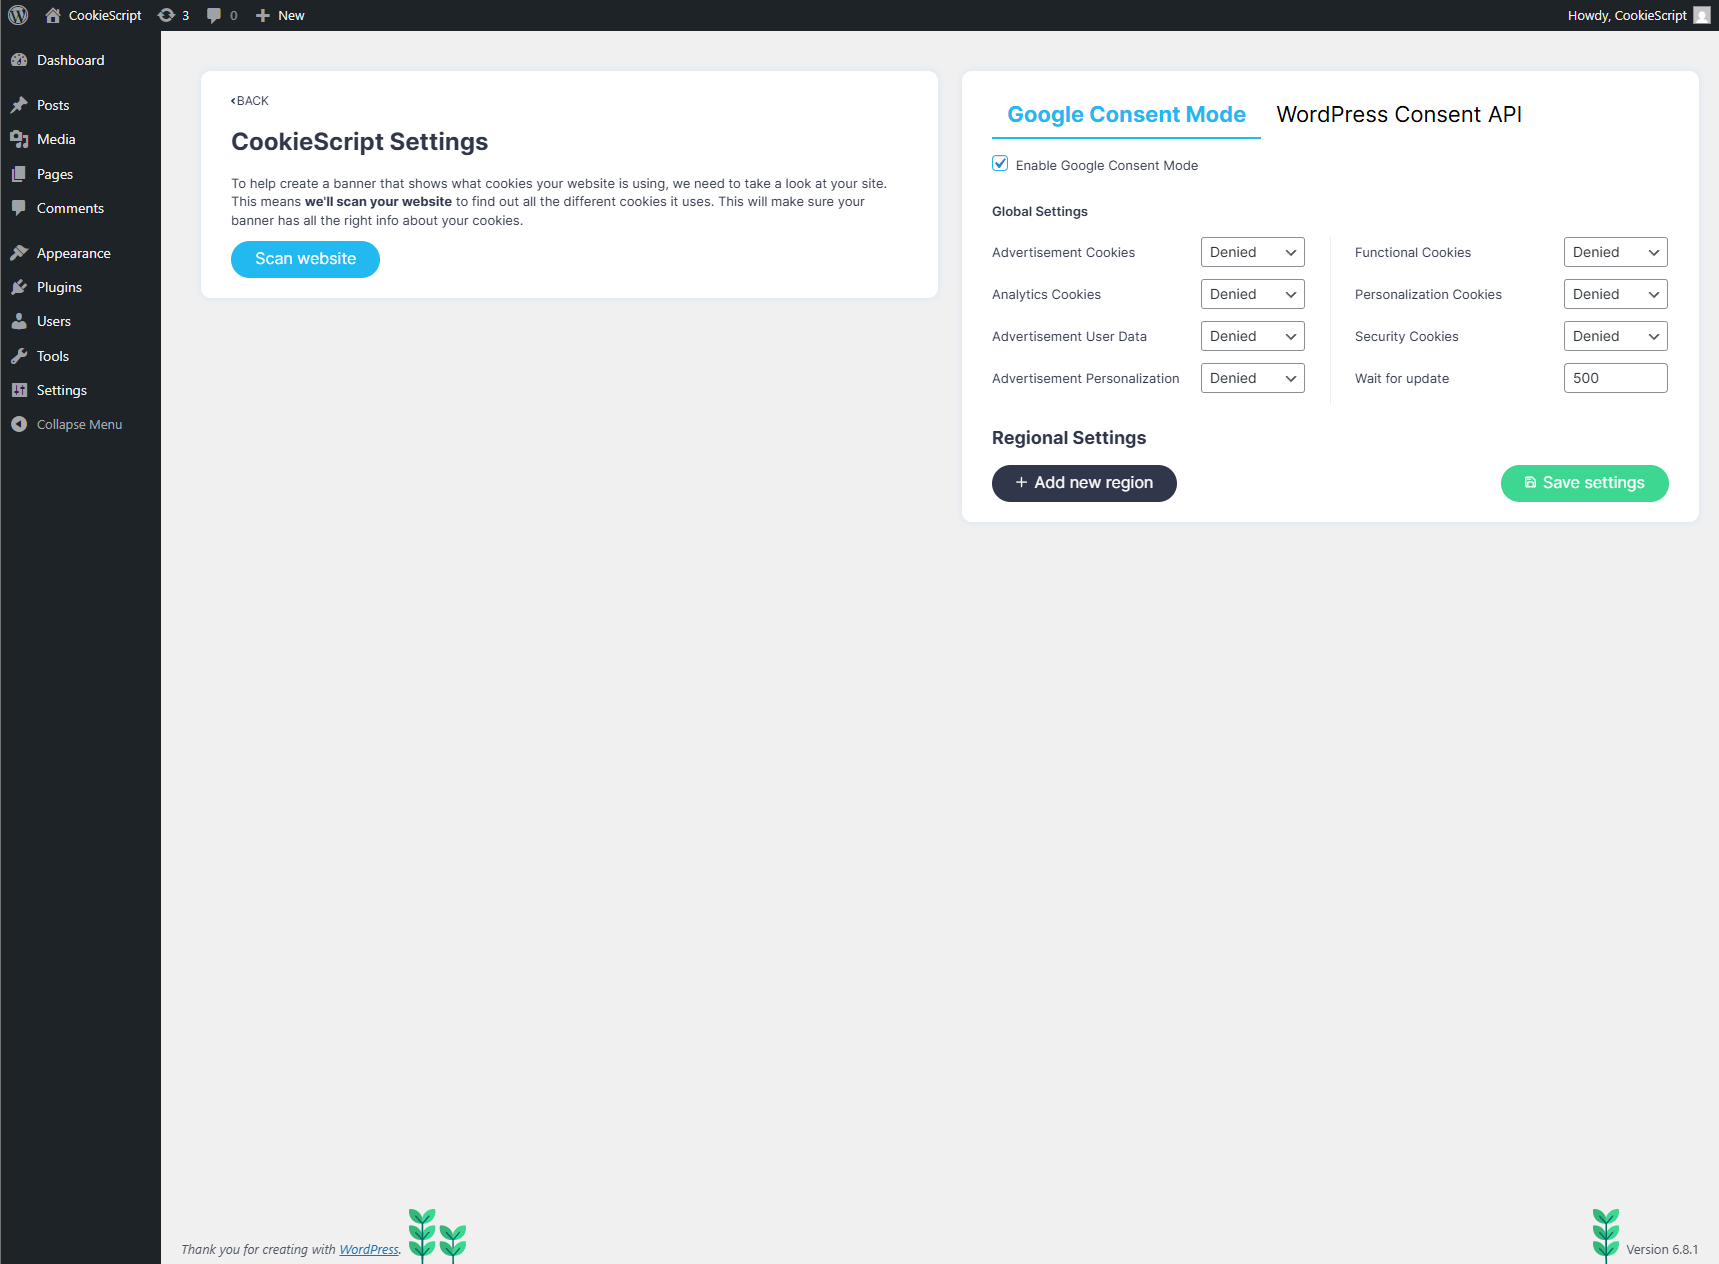Click the BACK link
The height and width of the screenshot is (1264, 1719).
click(x=250, y=101)
